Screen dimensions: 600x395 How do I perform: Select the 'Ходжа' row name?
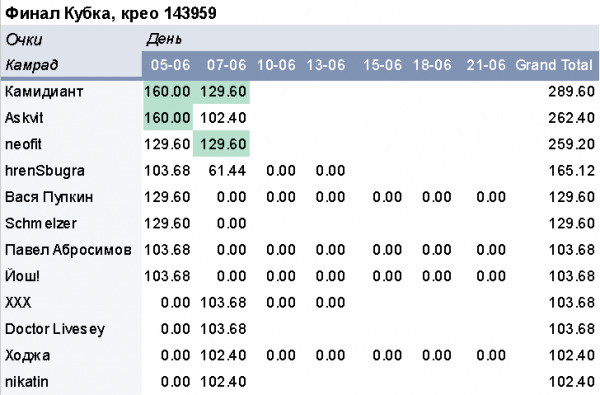click(28, 356)
